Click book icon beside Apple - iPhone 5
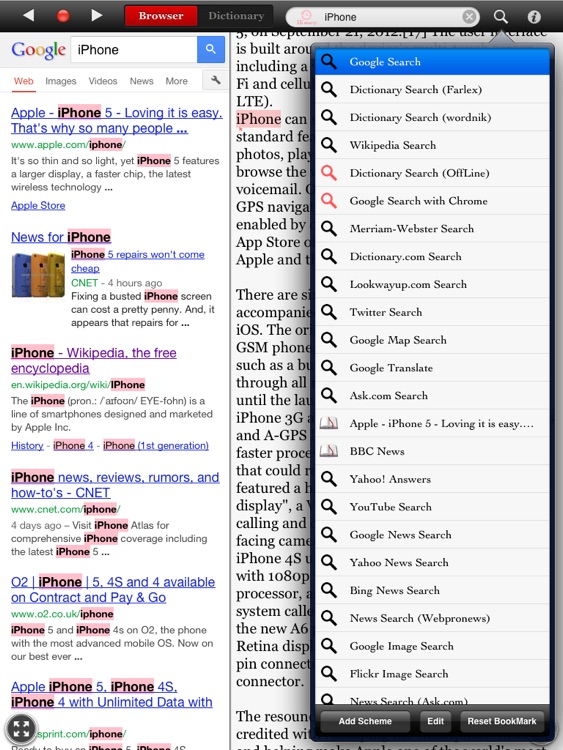 click(x=329, y=423)
